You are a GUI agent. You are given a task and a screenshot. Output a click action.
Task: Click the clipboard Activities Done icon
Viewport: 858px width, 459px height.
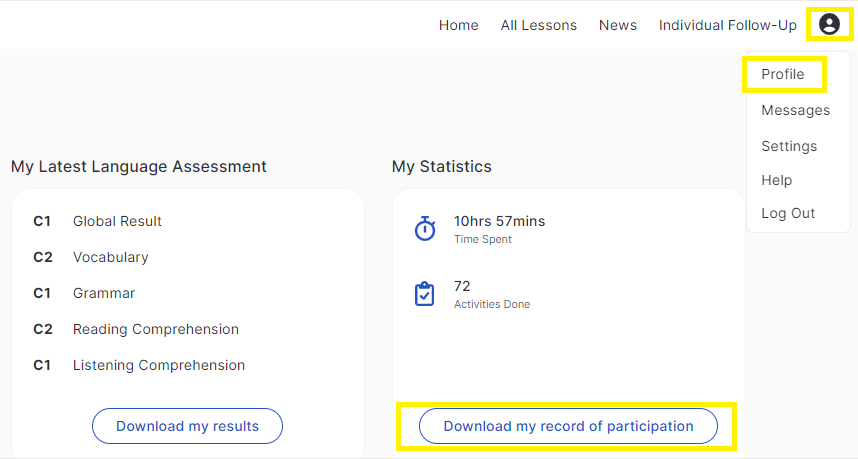[x=425, y=294]
